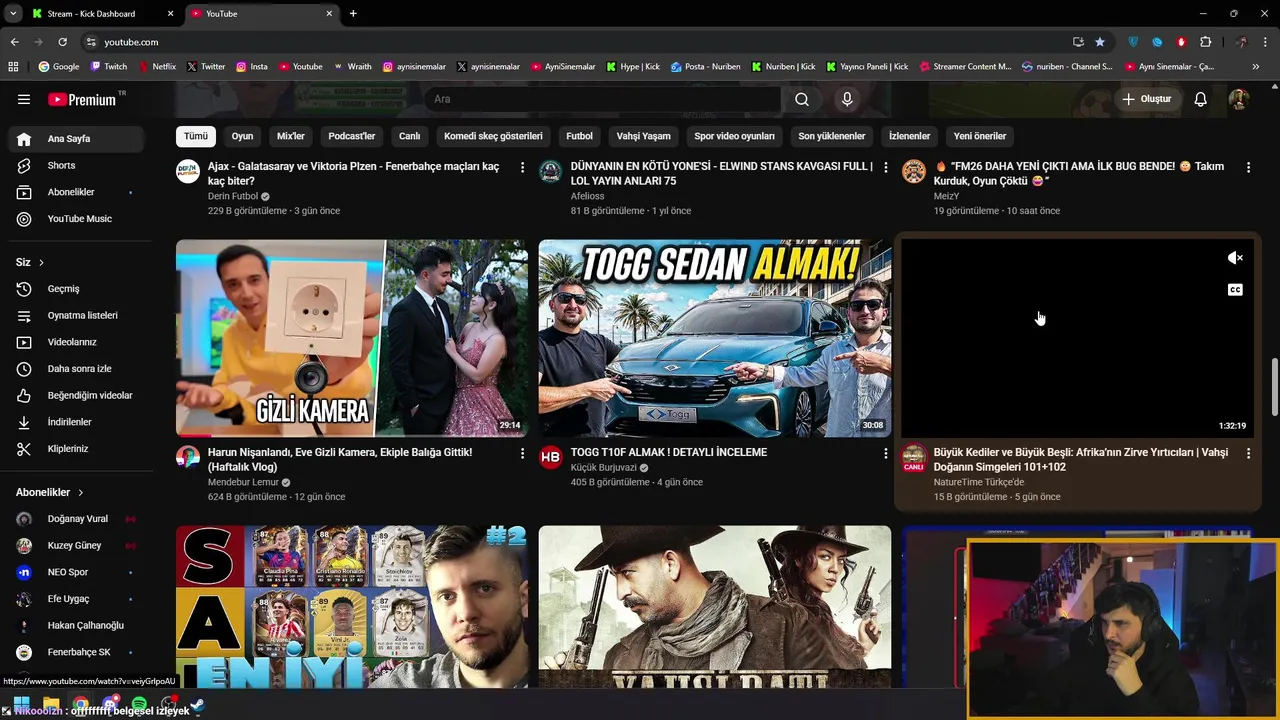Open more options for Büyük Kediler video
Viewport: 1280px width, 720px height.
pyautogui.click(x=1248, y=453)
